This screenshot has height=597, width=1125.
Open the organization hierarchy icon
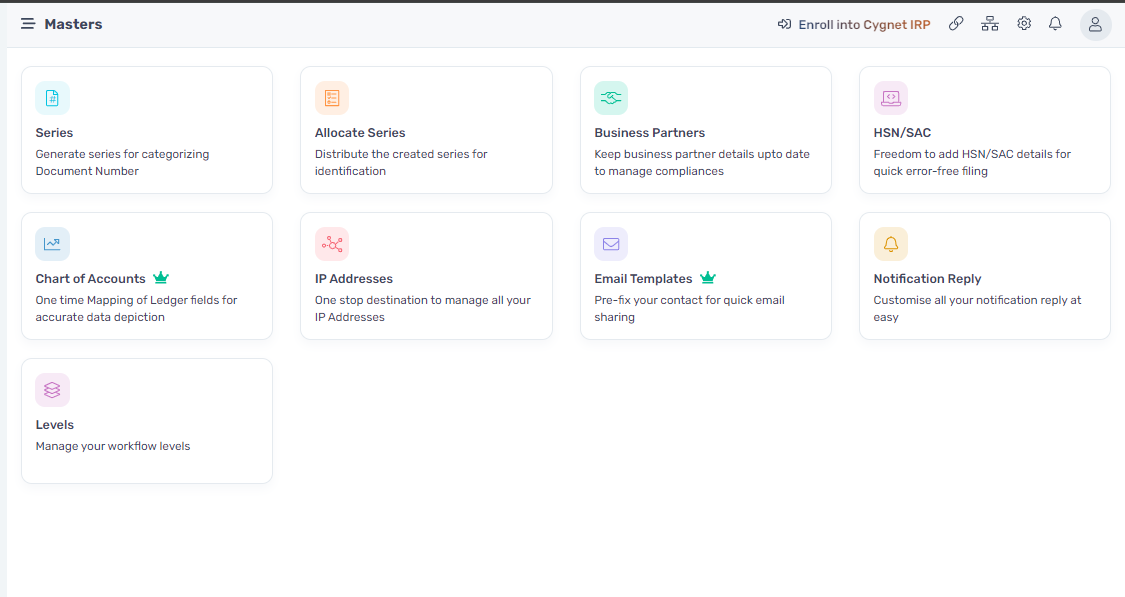(x=990, y=24)
